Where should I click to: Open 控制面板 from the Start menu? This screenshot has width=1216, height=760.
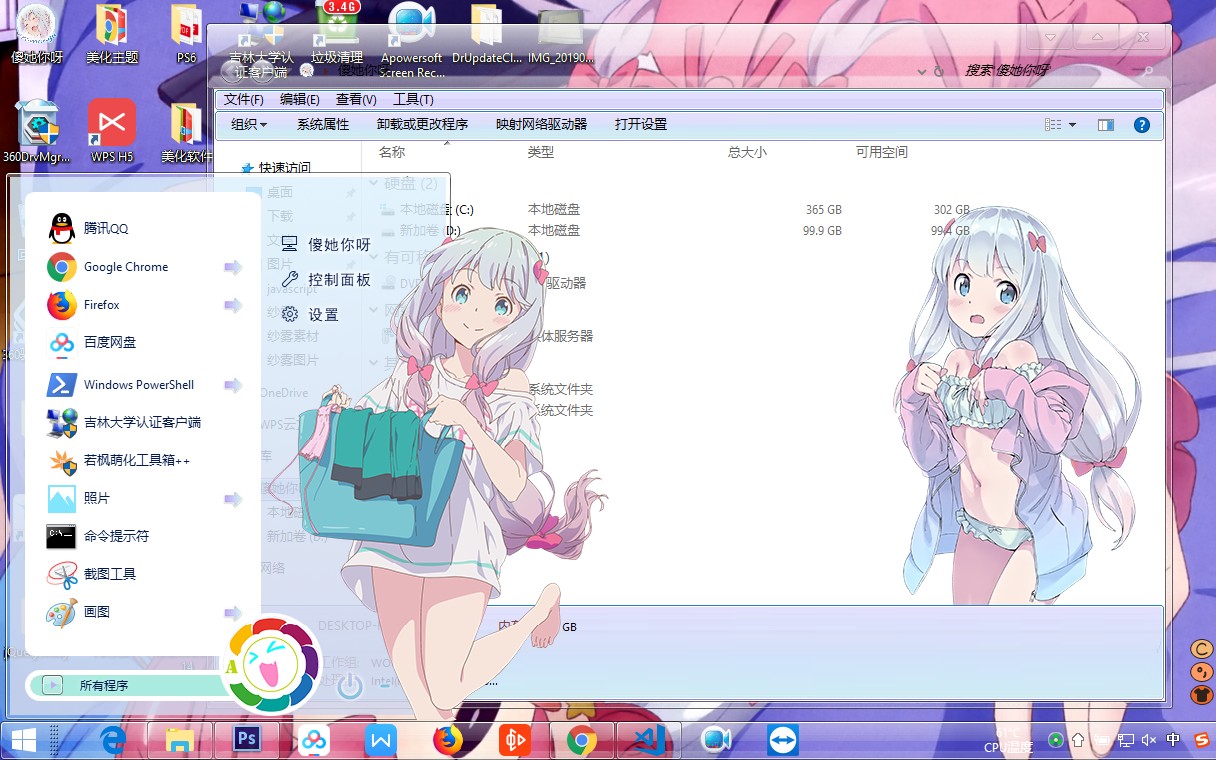point(326,280)
